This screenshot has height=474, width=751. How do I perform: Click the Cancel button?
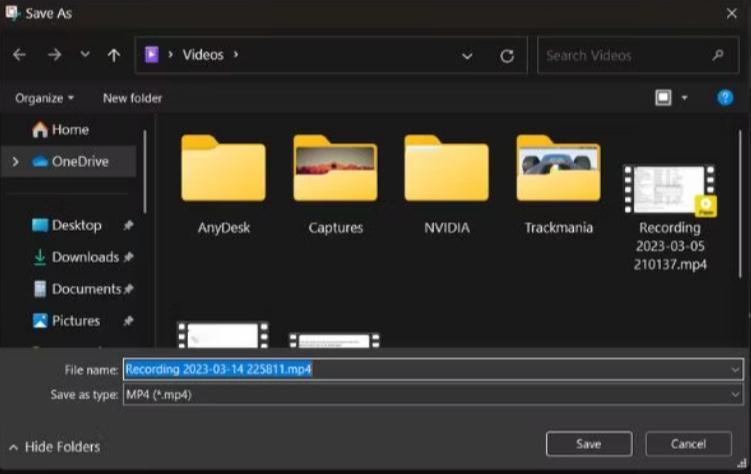click(x=688, y=444)
